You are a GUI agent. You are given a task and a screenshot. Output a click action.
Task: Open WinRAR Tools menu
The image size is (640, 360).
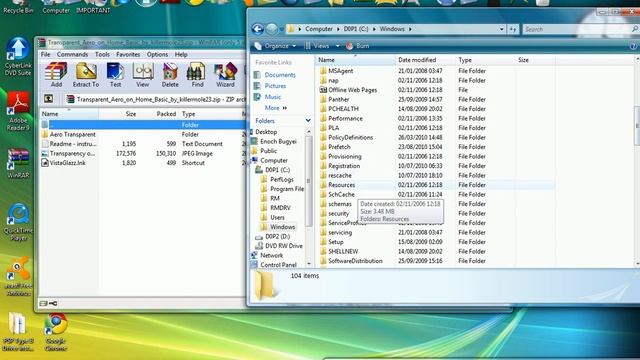(102, 54)
